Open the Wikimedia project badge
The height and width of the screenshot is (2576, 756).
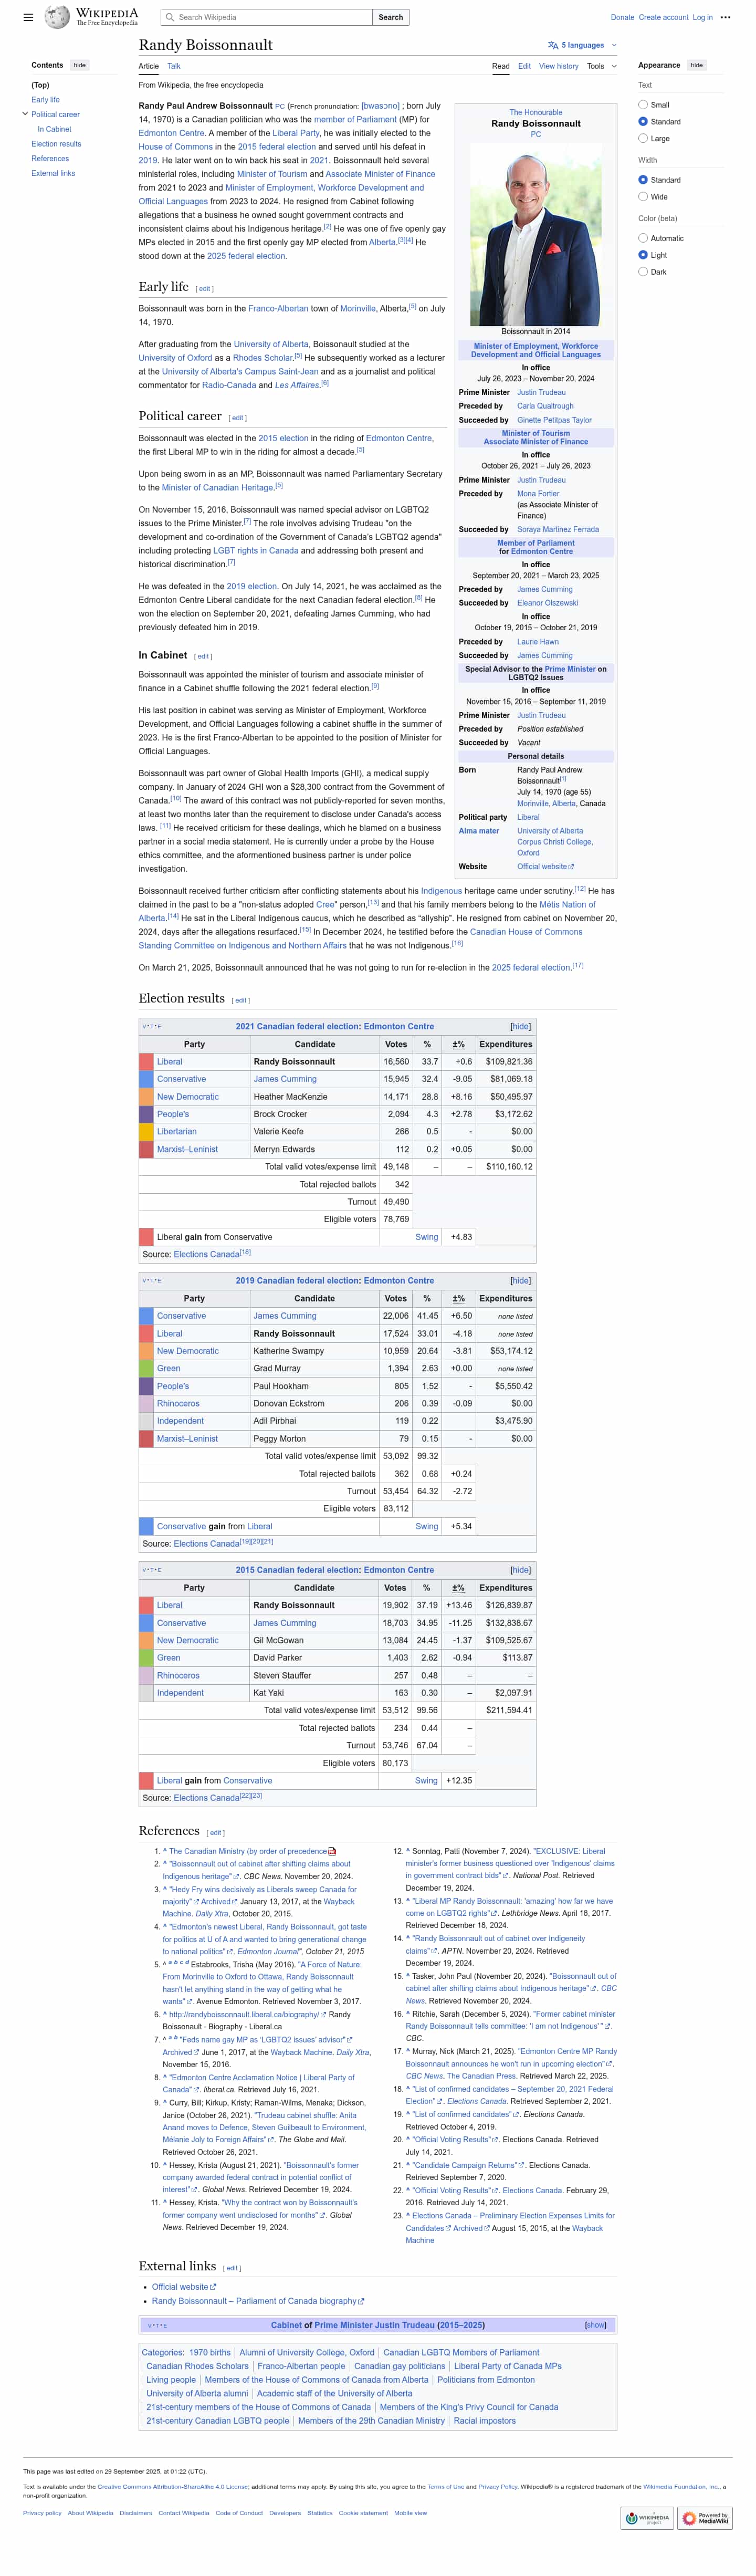[648, 2518]
